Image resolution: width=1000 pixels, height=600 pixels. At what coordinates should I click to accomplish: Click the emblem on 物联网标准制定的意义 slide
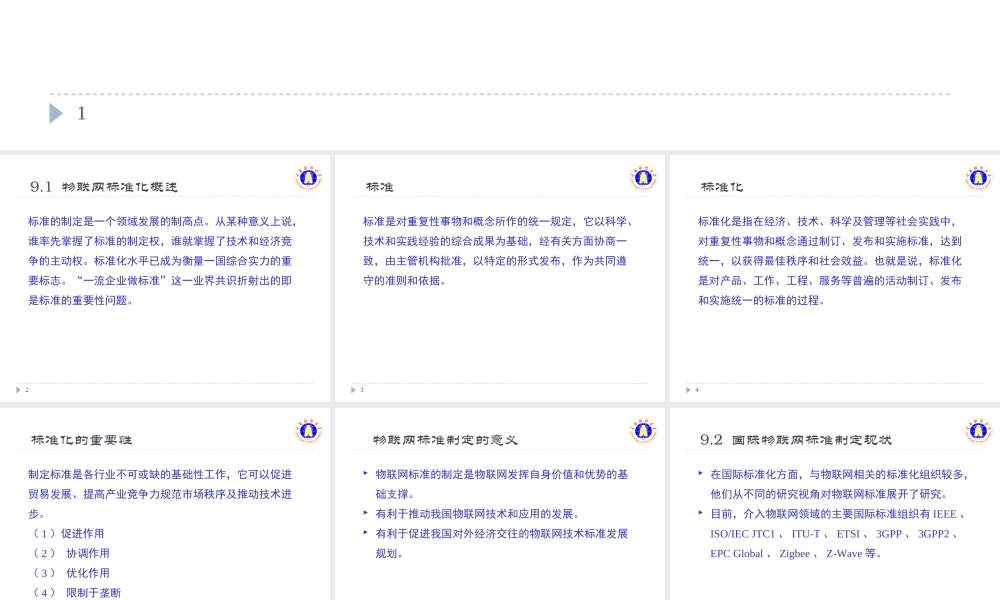pyautogui.click(x=643, y=431)
